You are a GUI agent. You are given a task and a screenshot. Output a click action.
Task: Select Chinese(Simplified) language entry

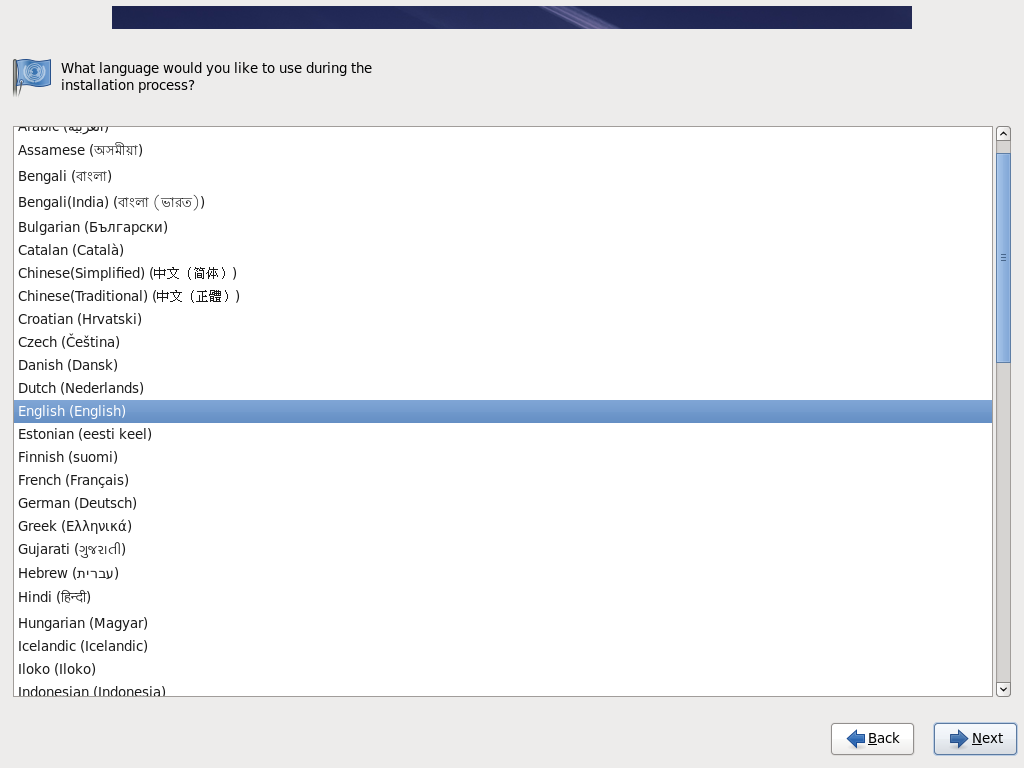coord(503,273)
